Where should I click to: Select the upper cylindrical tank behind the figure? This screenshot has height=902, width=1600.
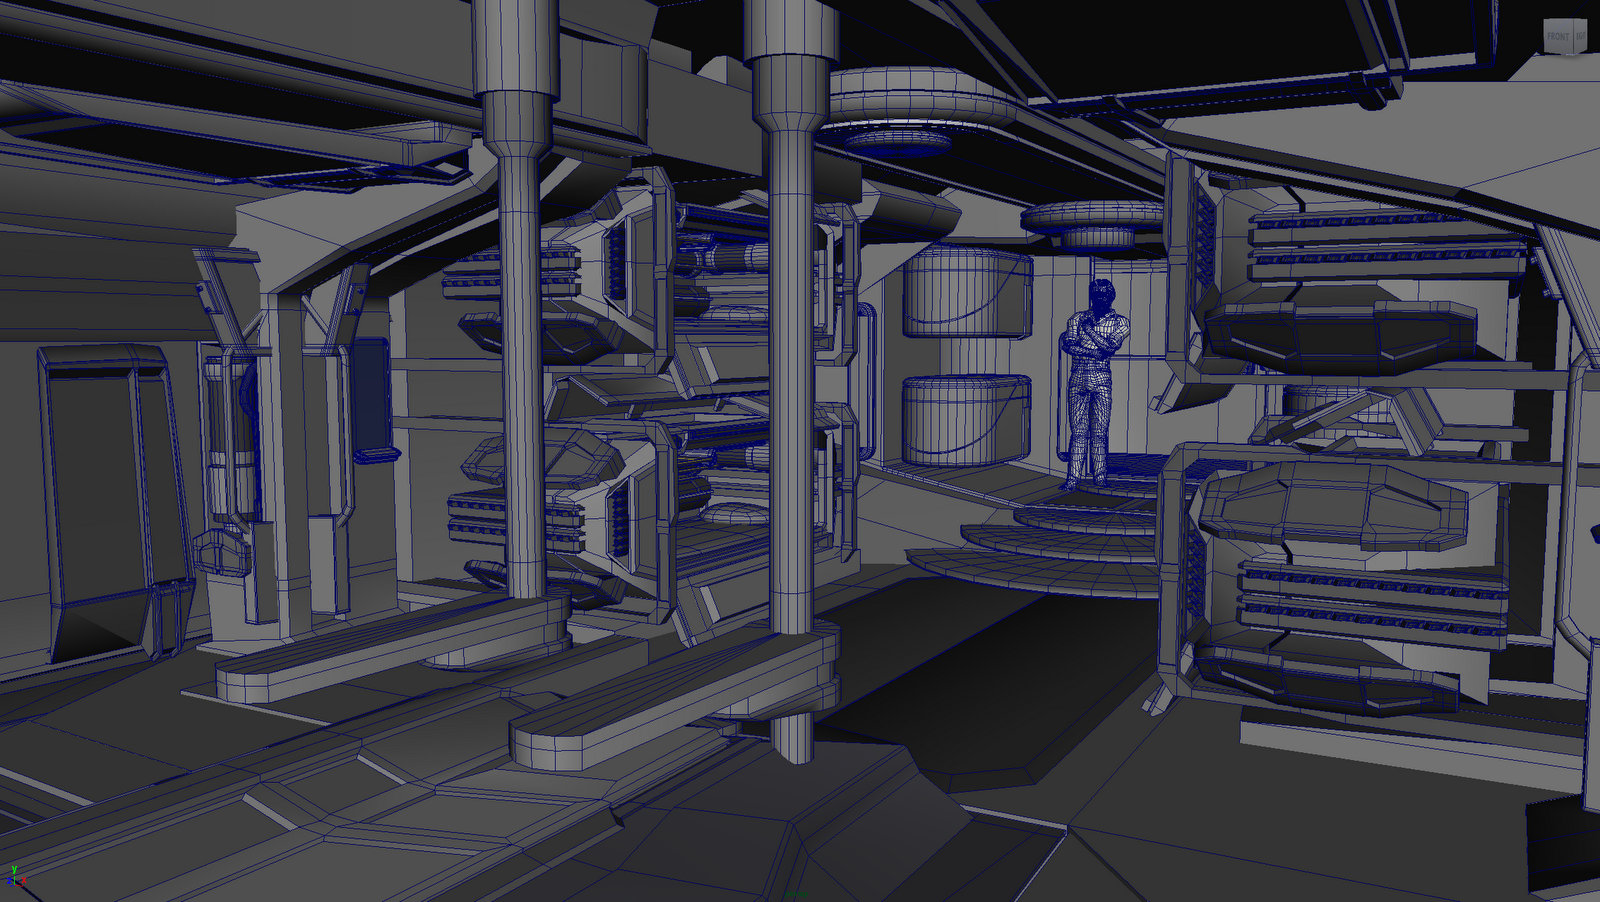pos(967,292)
